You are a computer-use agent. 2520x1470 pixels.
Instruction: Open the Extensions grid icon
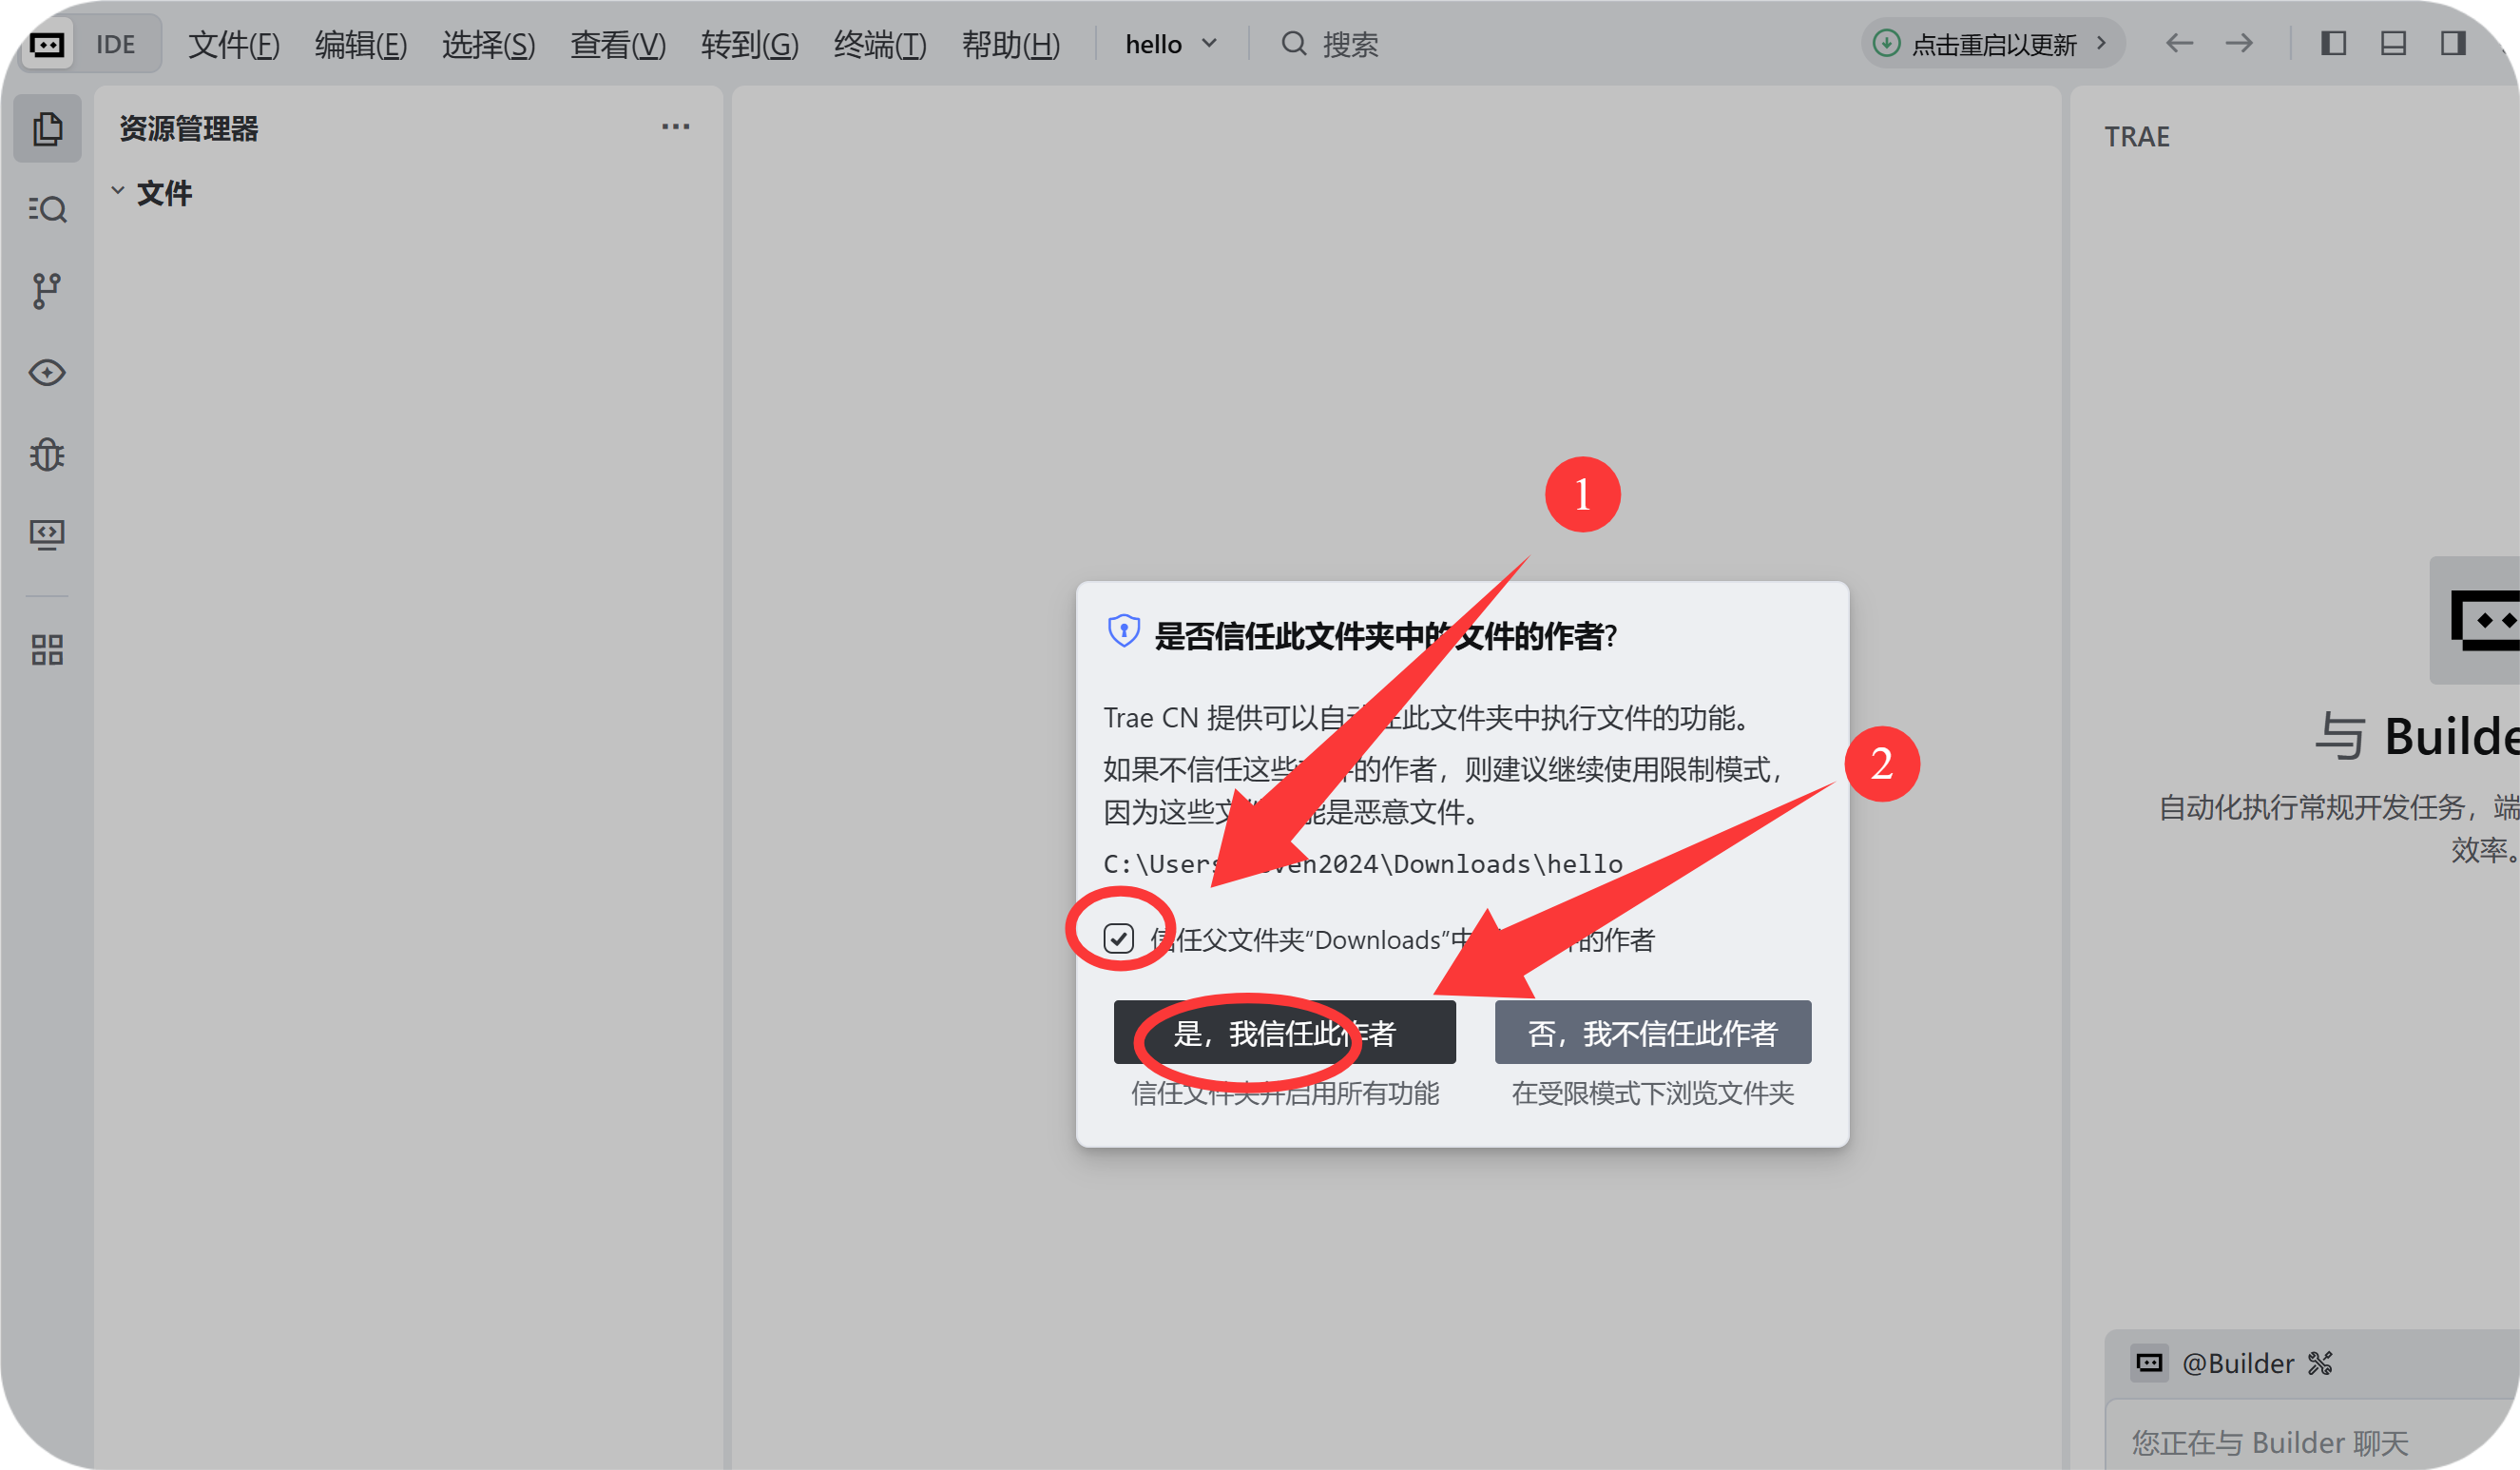point(47,650)
